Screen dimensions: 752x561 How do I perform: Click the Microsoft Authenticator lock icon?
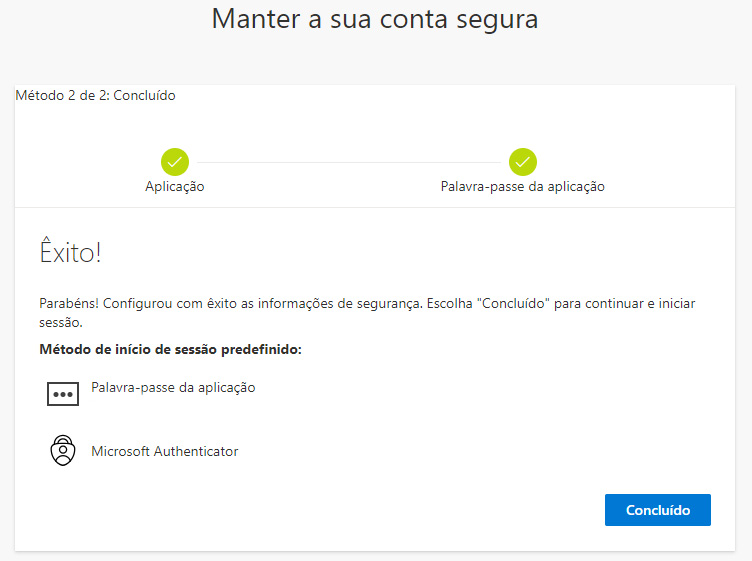[63, 451]
